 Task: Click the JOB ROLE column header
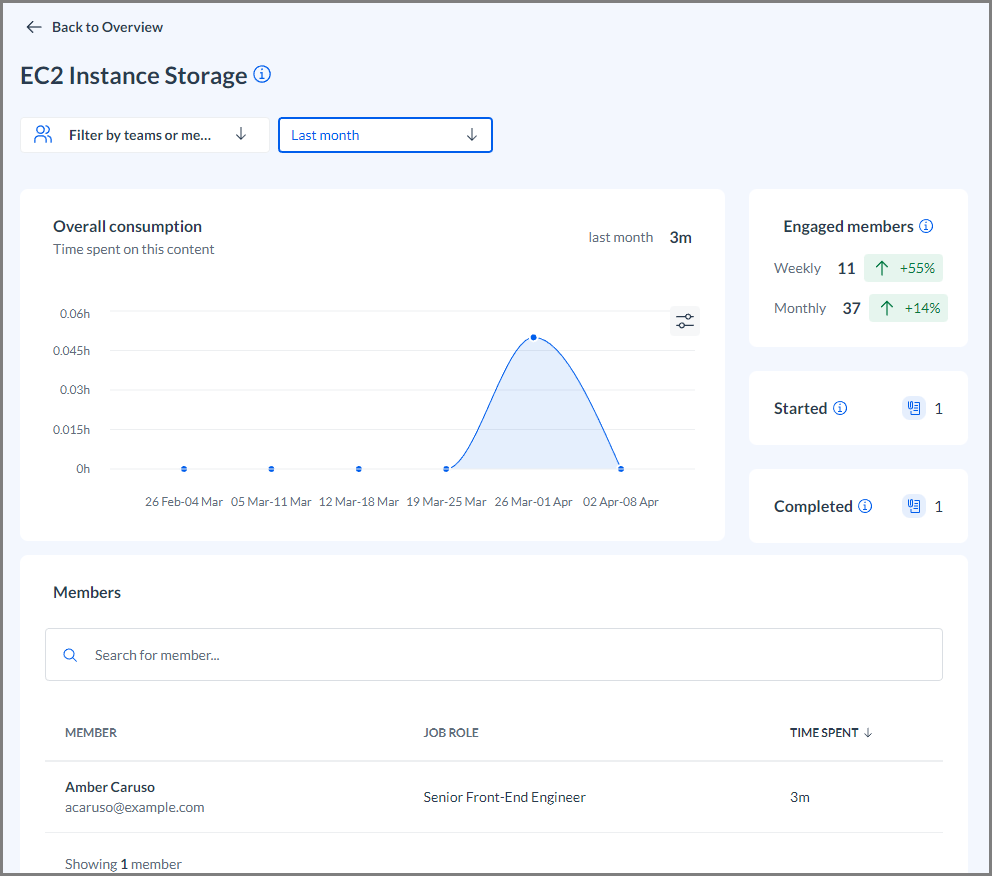(450, 732)
